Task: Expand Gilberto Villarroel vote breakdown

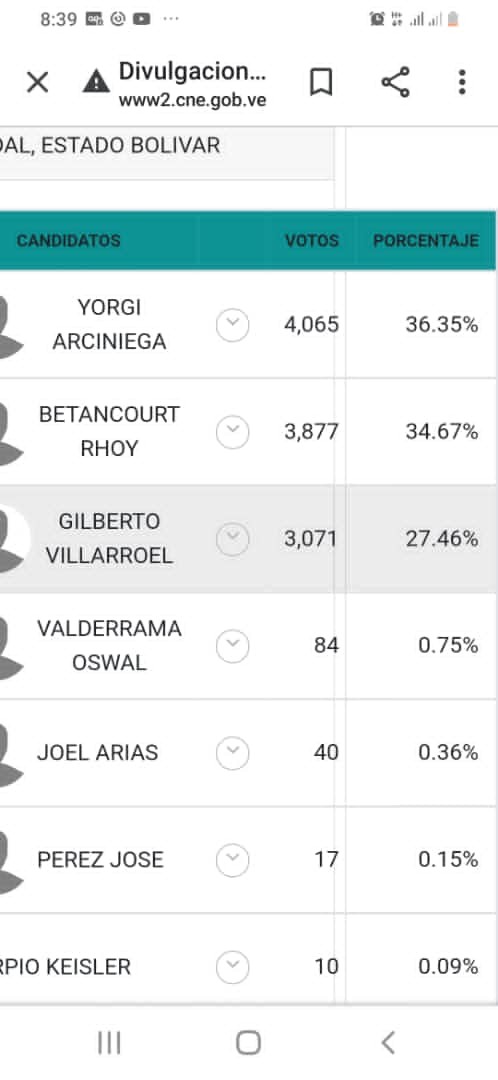Action: coord(233,539)
